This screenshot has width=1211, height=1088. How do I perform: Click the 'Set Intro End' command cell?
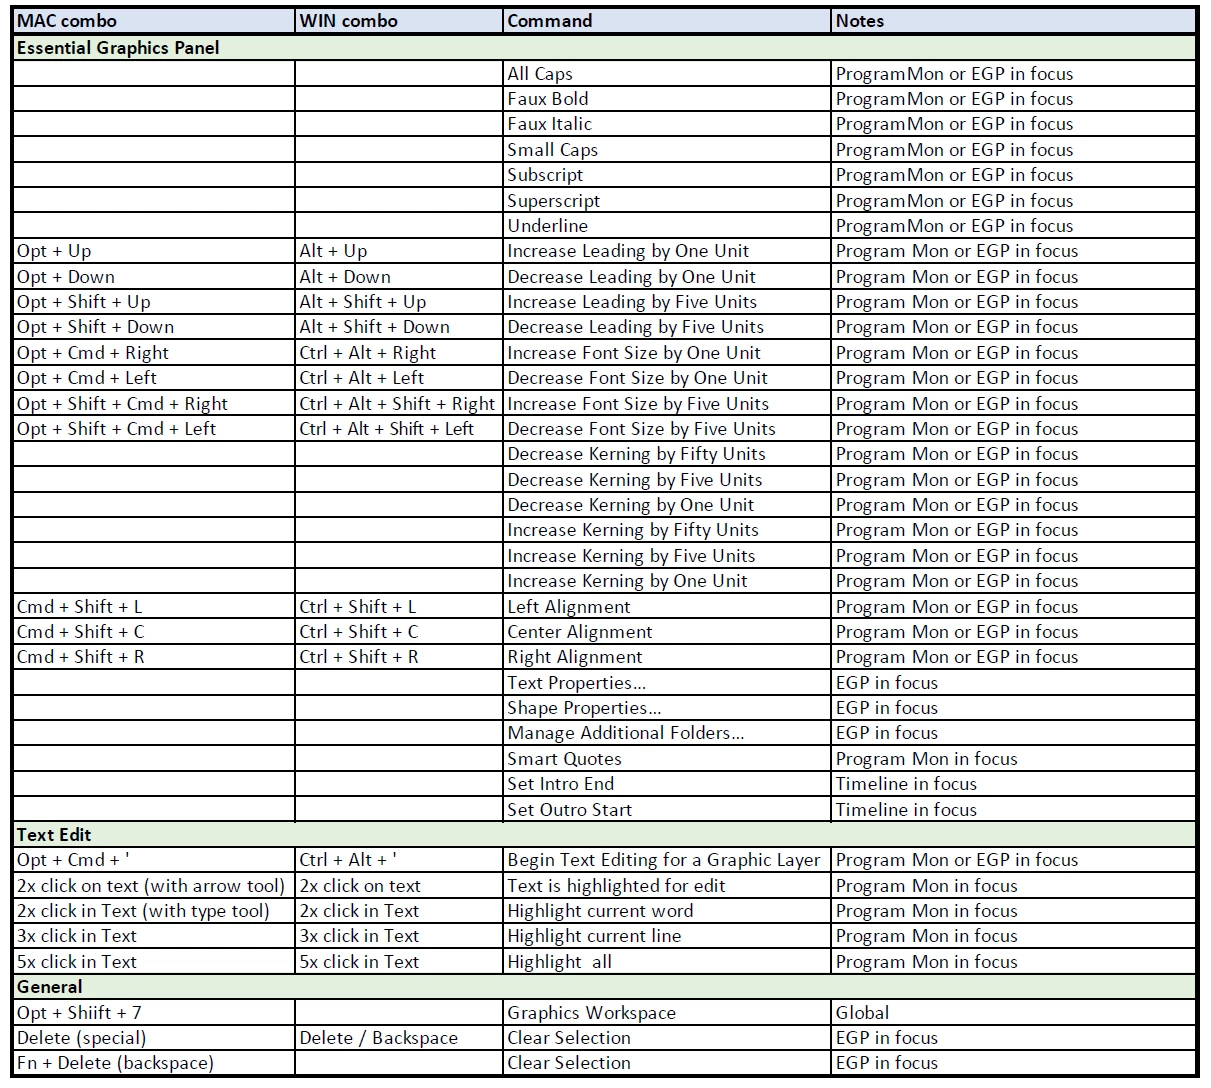click(667, 784)
